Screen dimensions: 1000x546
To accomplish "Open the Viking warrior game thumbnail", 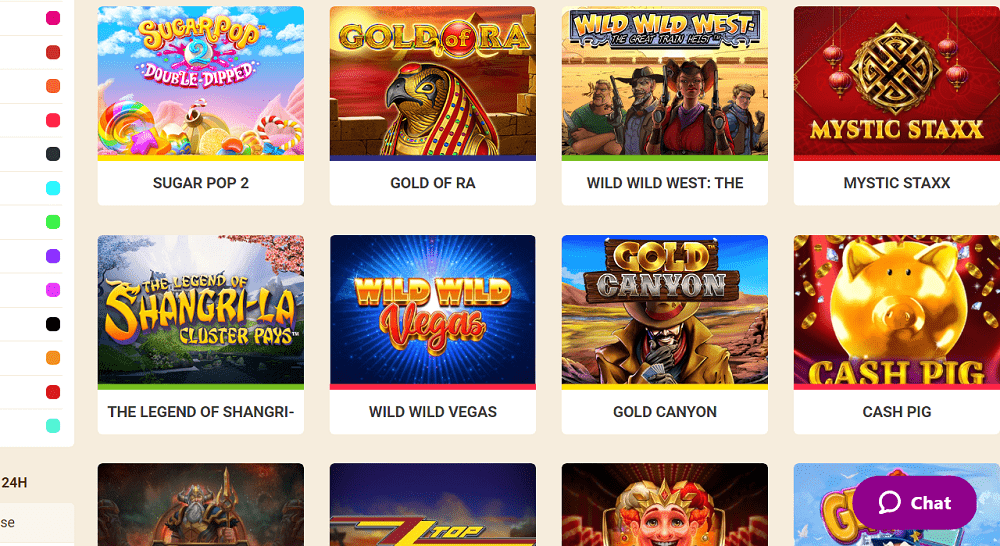I will click(200, 505).
